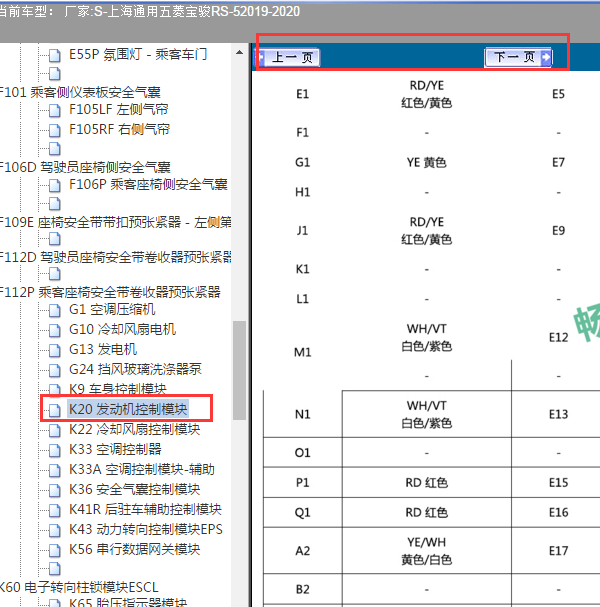Screen dimensions: 600x607
Task: Click the document icon beside F105RF 右侧气帘
Action: 55,130
